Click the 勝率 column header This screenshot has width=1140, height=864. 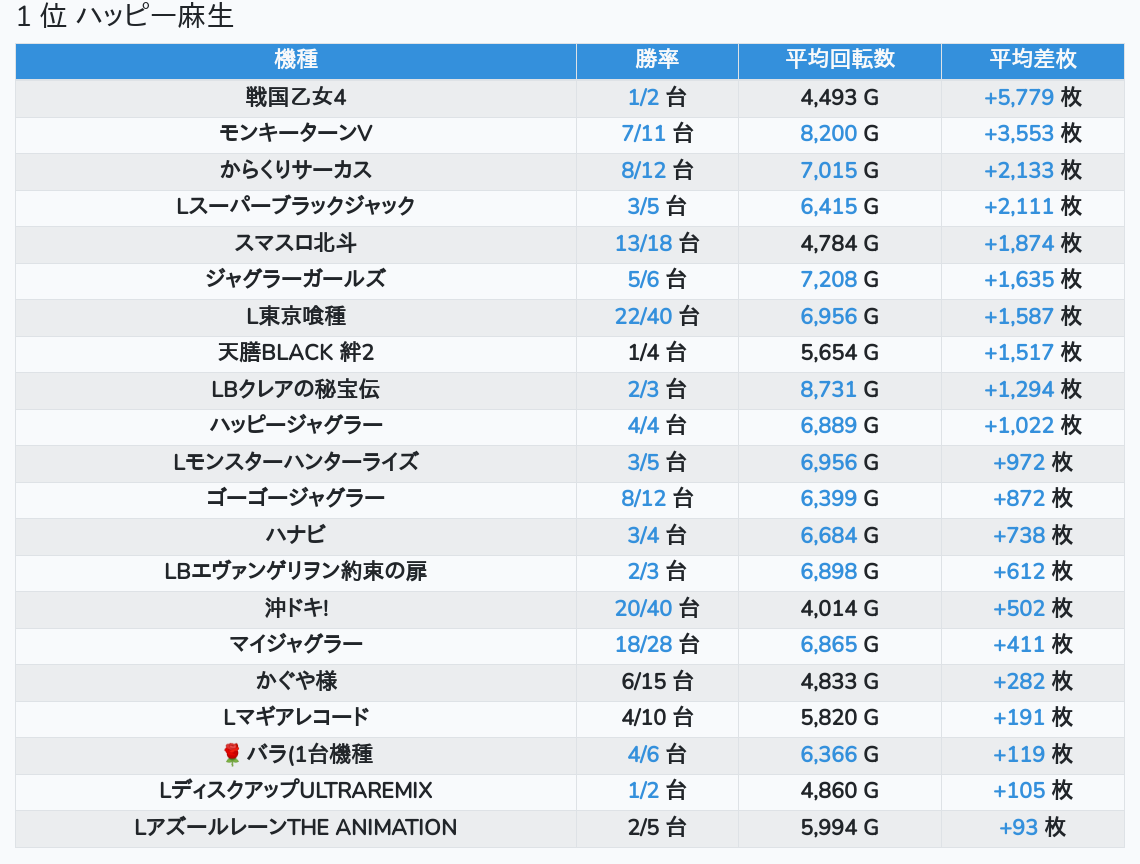tap(657, 60)
